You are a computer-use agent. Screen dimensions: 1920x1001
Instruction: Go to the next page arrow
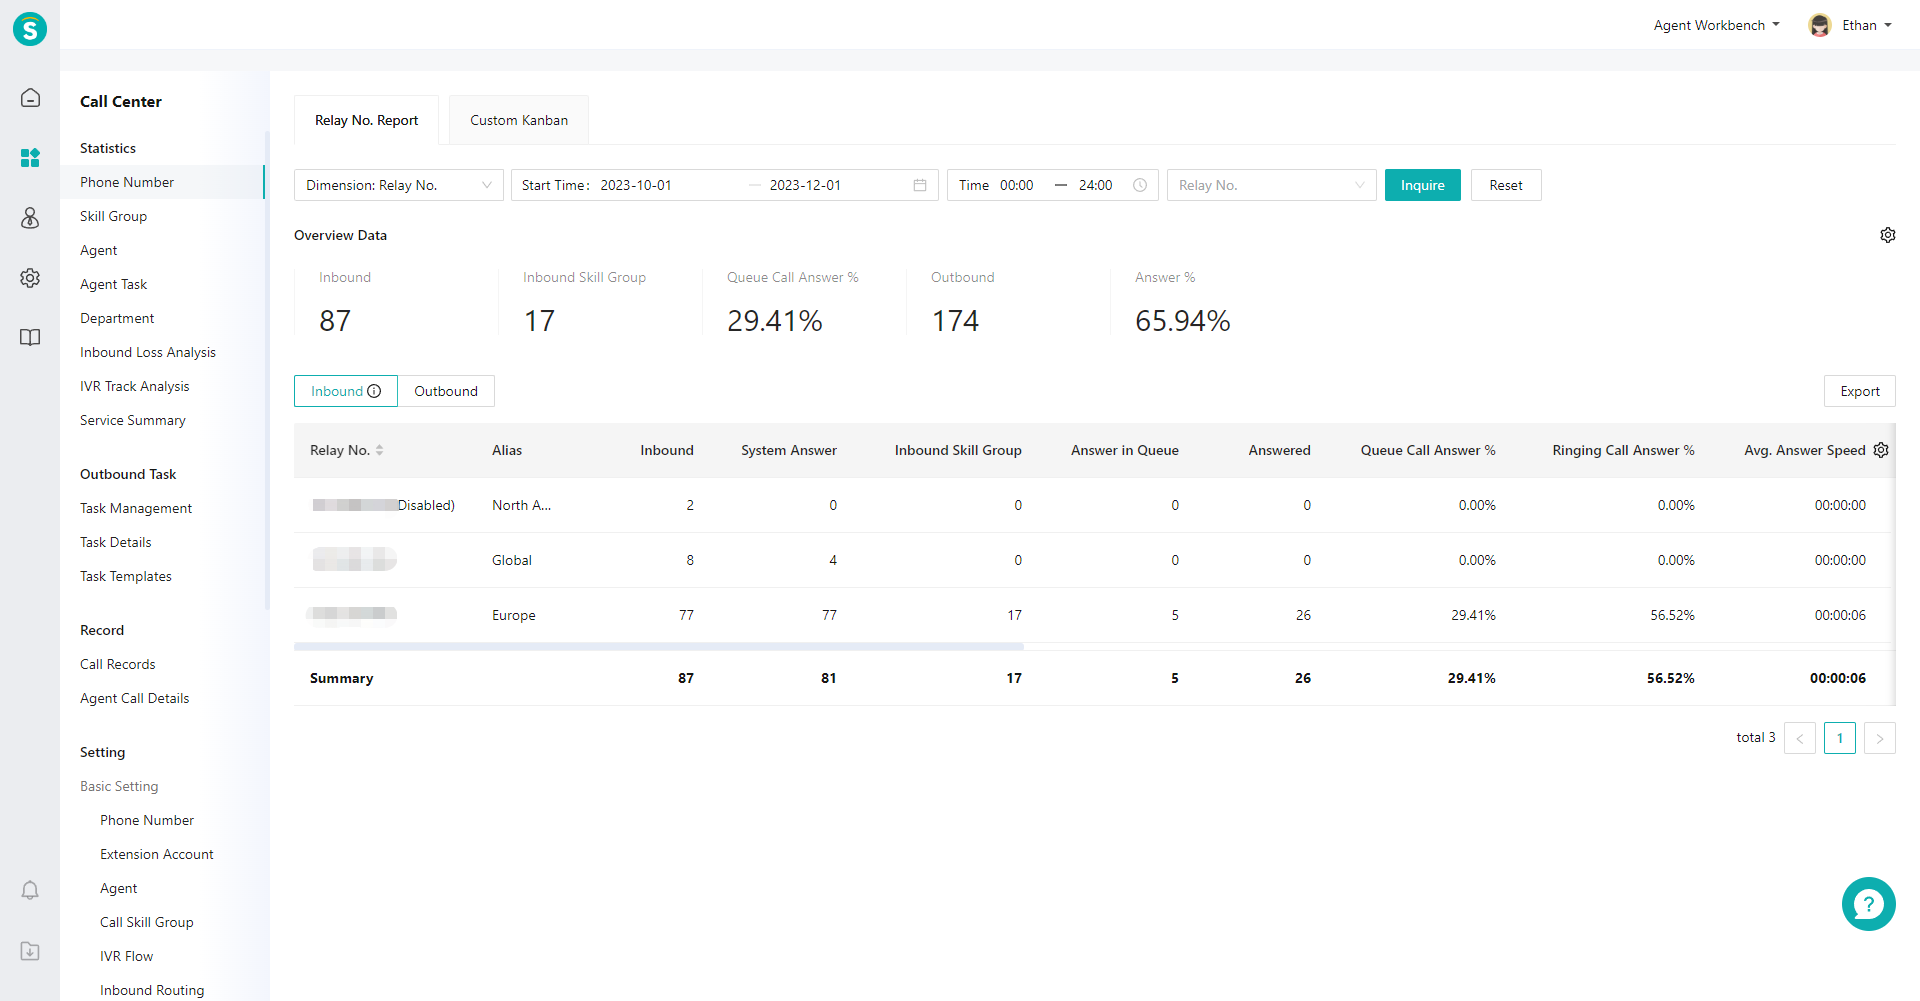tap(1880, 738)
